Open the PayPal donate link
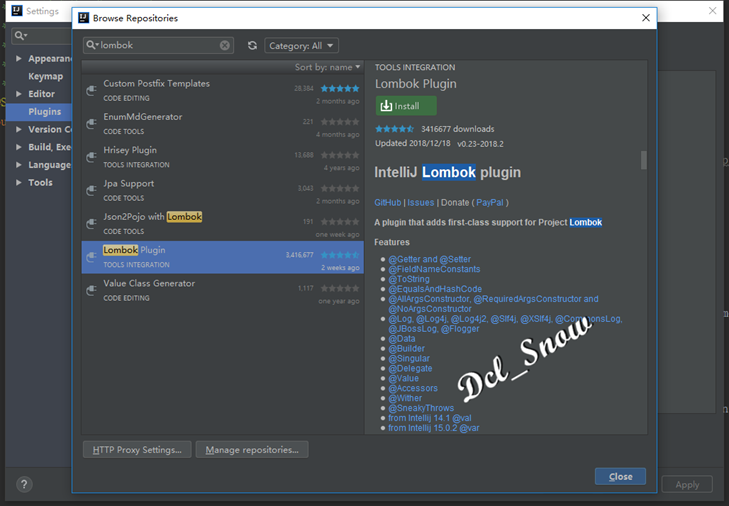Screen dimensions: 729x506 490,203
